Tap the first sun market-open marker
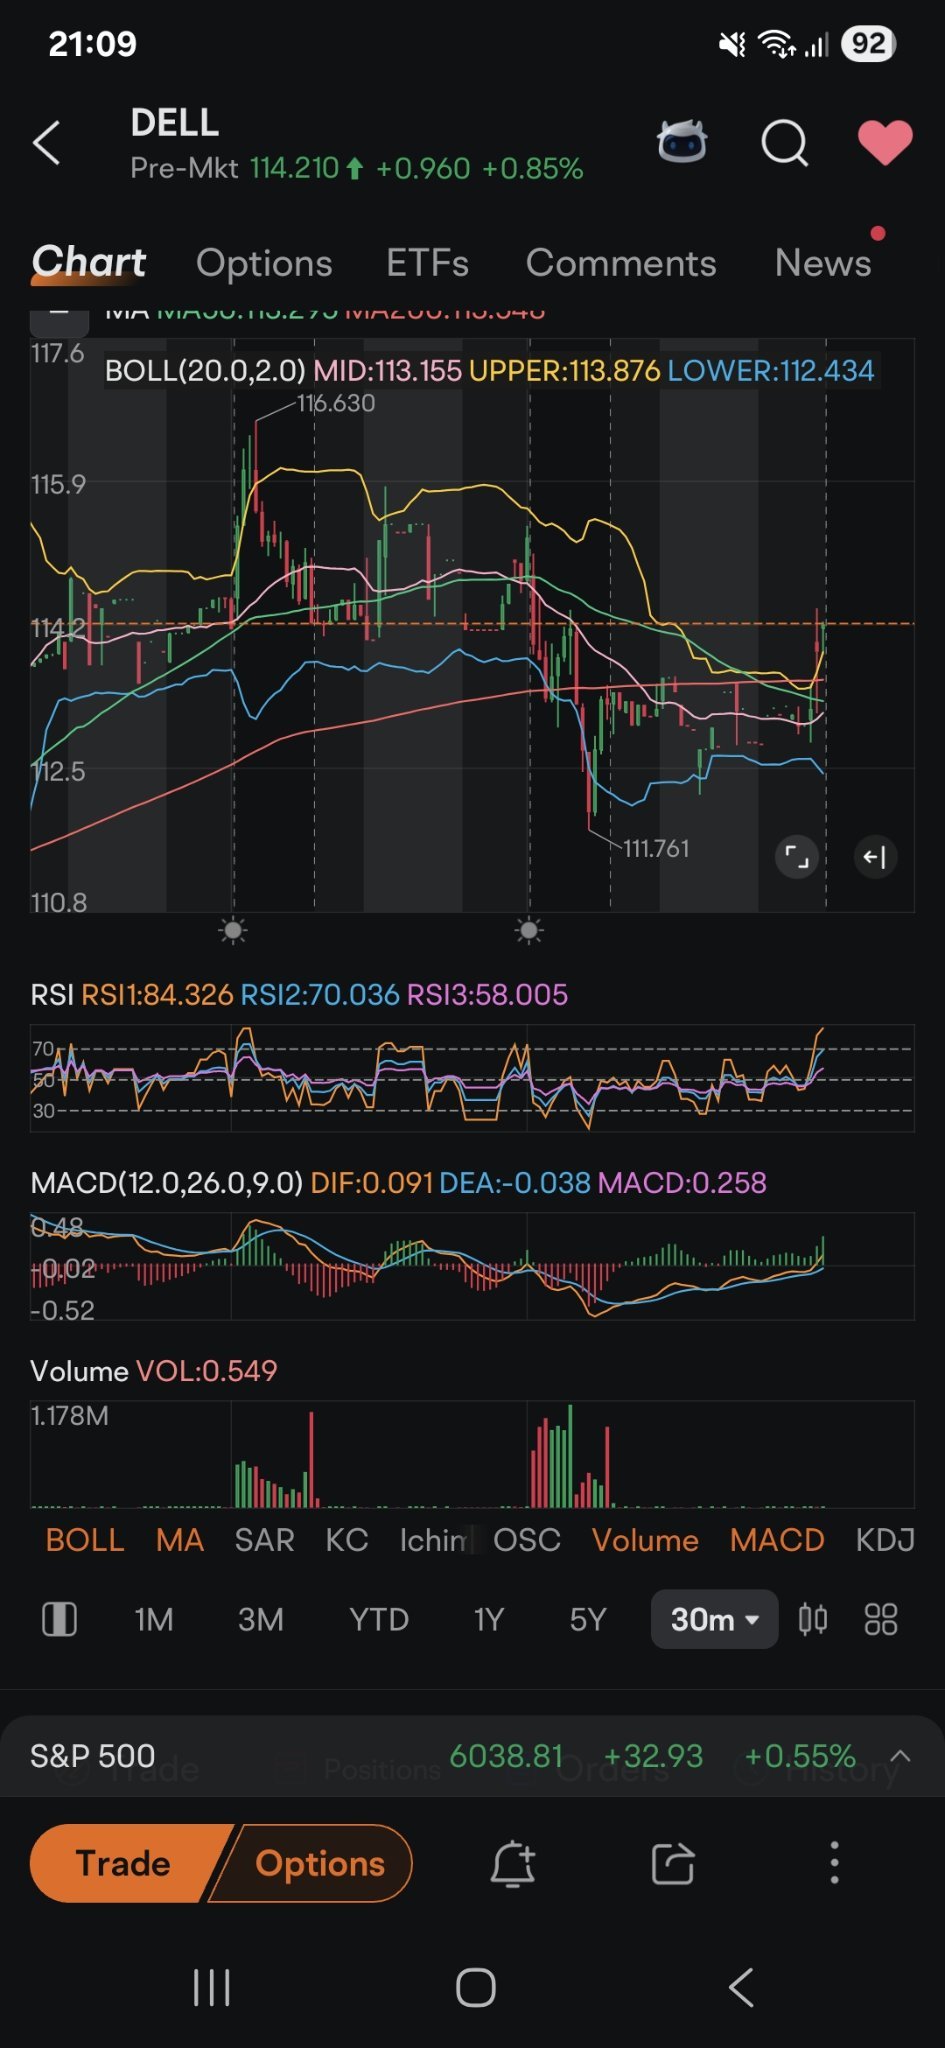 233,931
